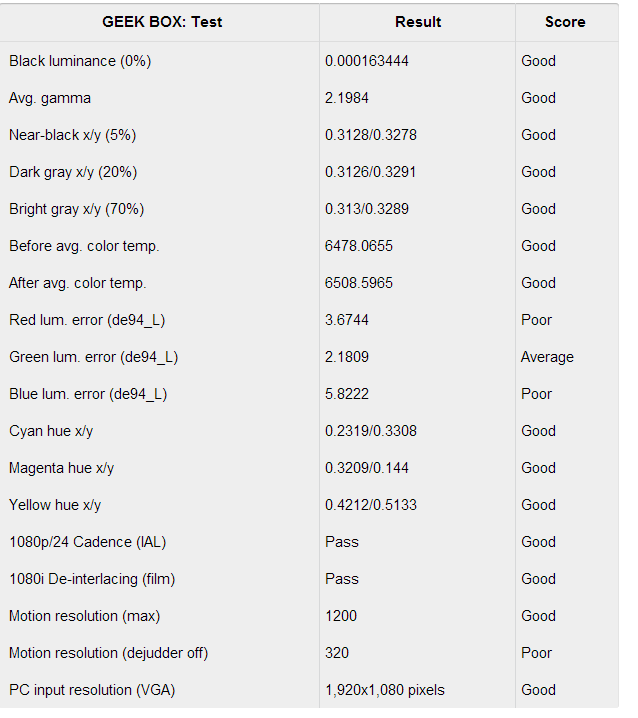
Task: Select the Black luminance (0%) row label
Action: click(x=80, y=61)
